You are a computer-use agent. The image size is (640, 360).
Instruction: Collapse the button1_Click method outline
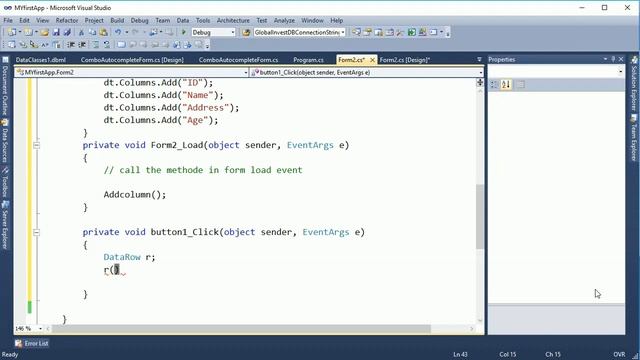[36, 233]
